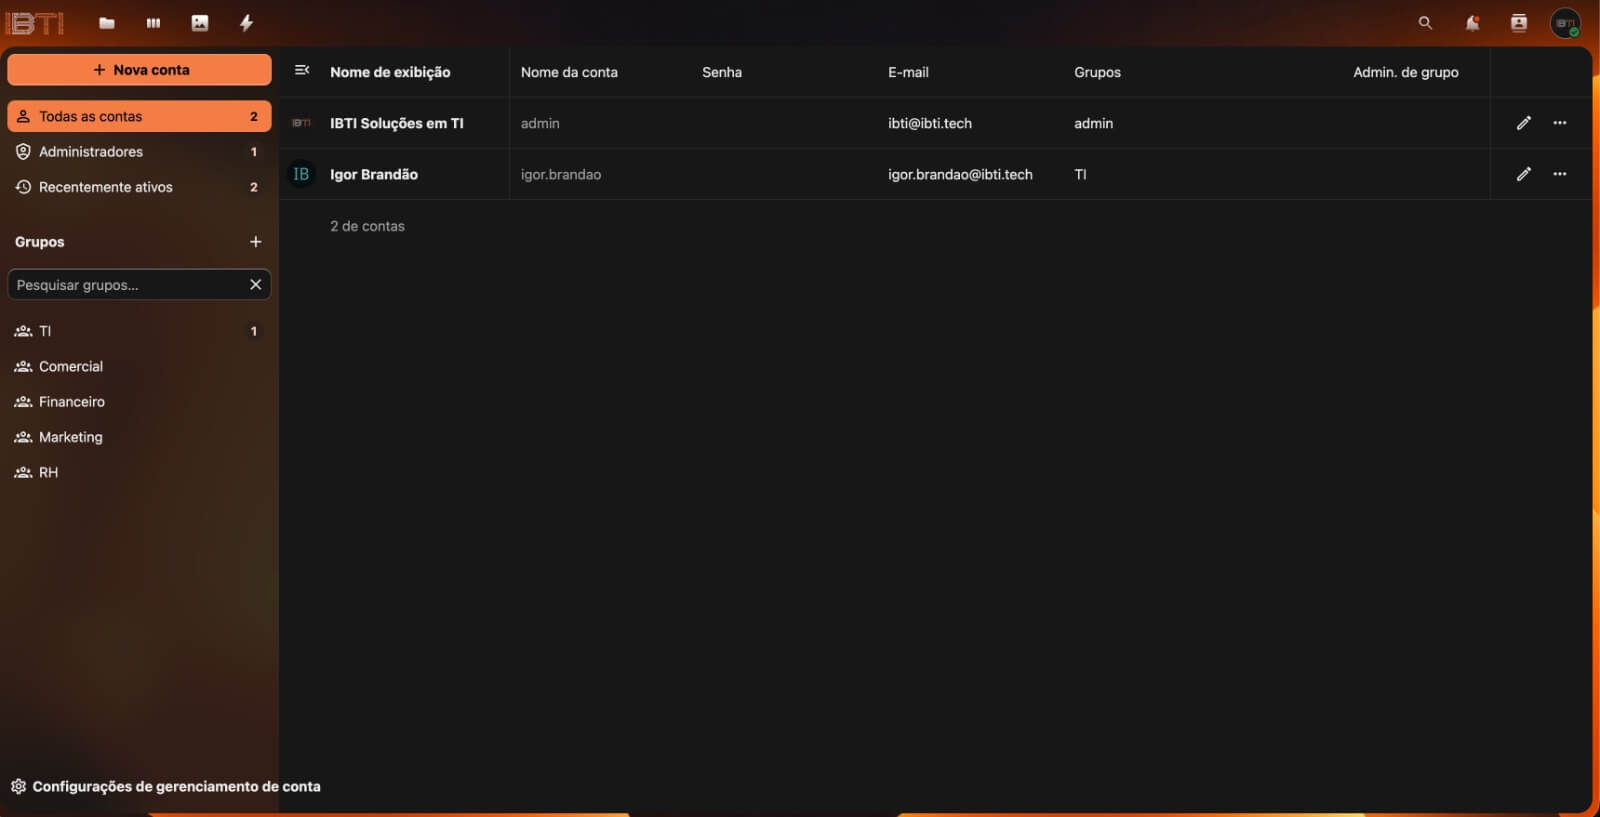Add a new group with plus icon
This screenshot has height=817, width=1600.
click(x=256, y=242)
